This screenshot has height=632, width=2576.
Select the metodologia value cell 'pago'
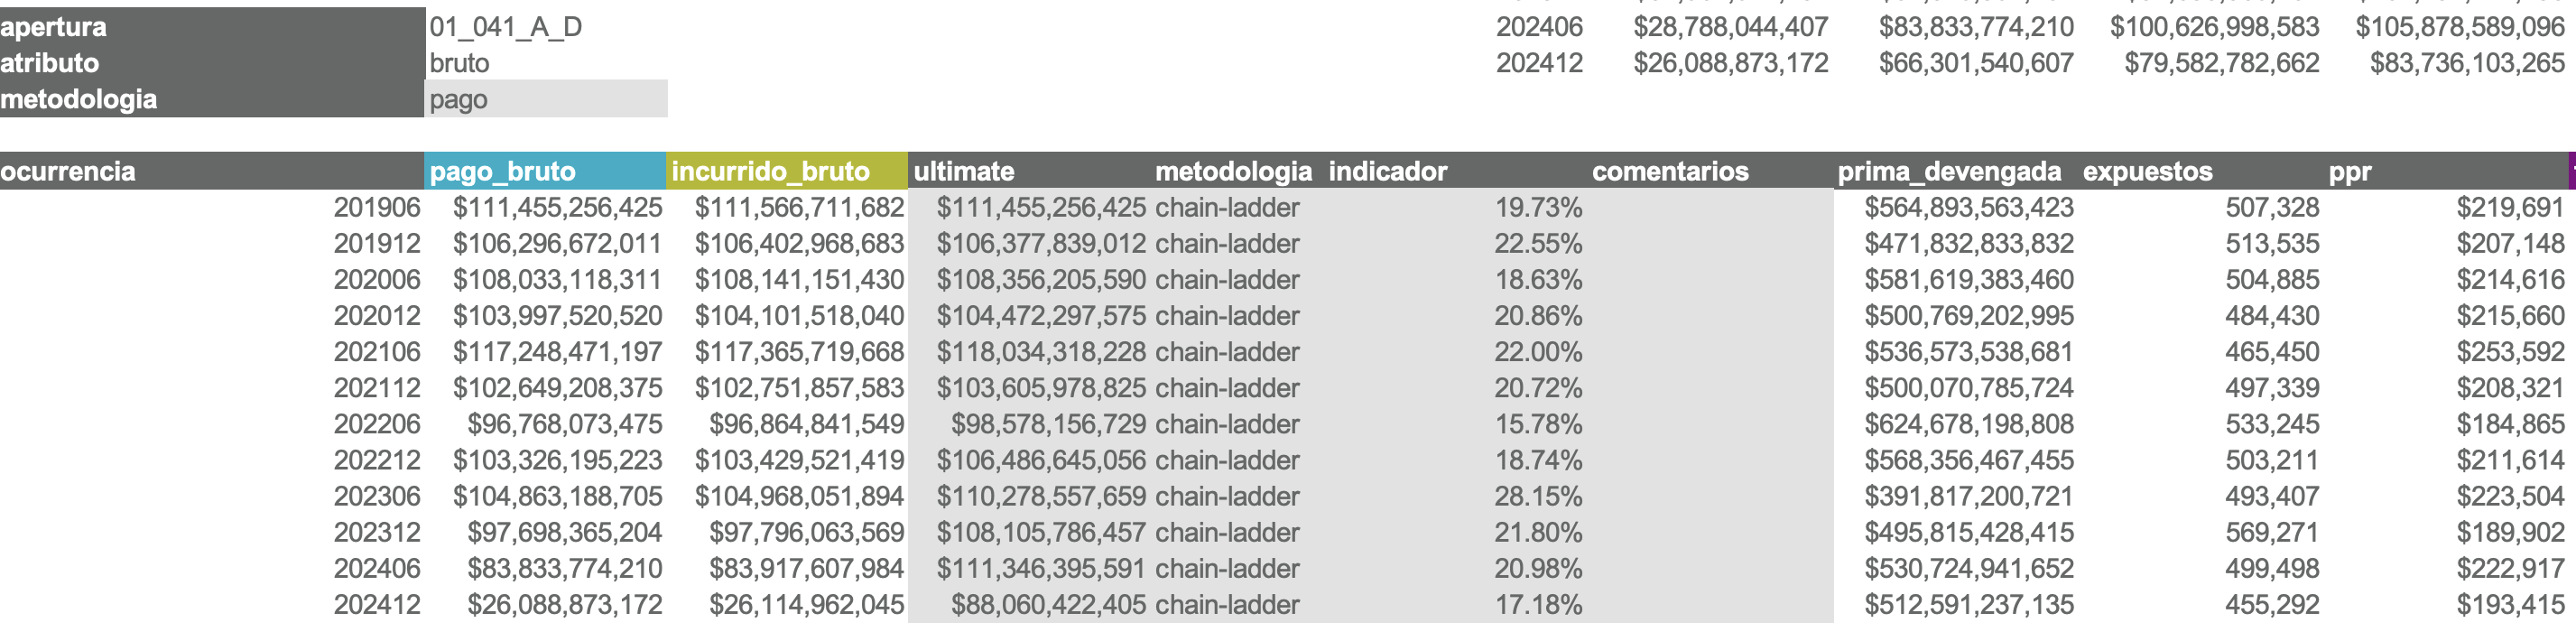click(546, 99)
